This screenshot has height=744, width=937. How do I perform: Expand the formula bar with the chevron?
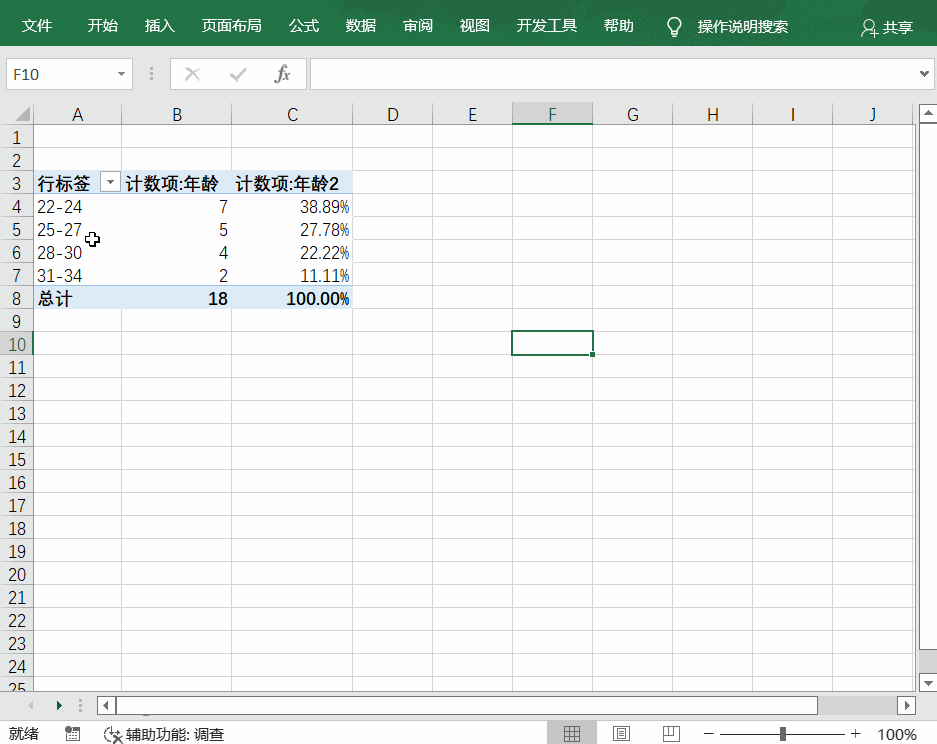point(924,74)
